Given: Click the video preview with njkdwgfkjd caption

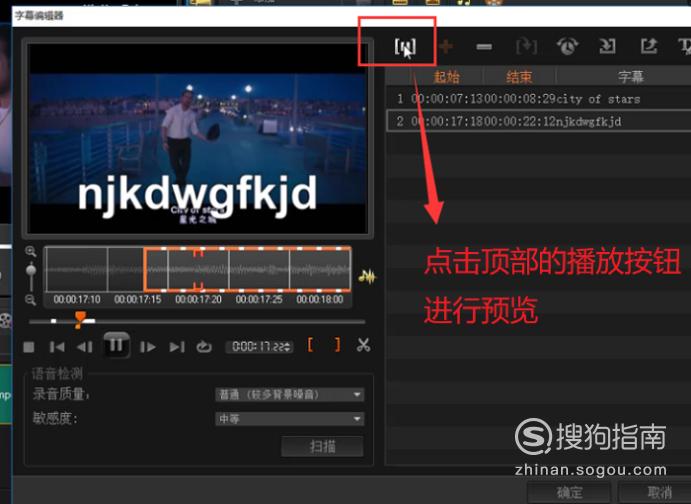Looking at the screenshot, I should pos(197,138).
